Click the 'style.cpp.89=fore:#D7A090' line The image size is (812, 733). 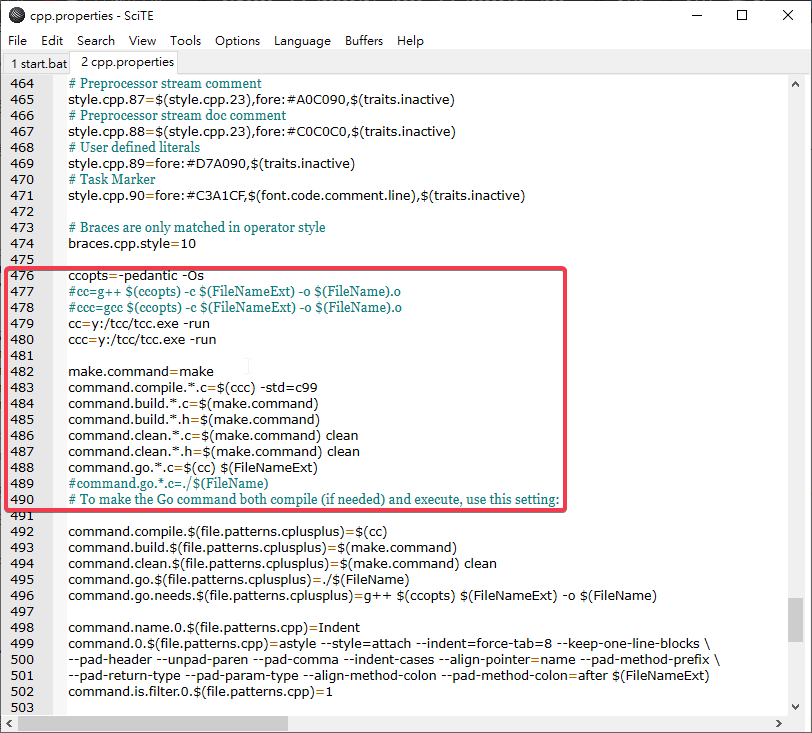(x=211, y=164)
